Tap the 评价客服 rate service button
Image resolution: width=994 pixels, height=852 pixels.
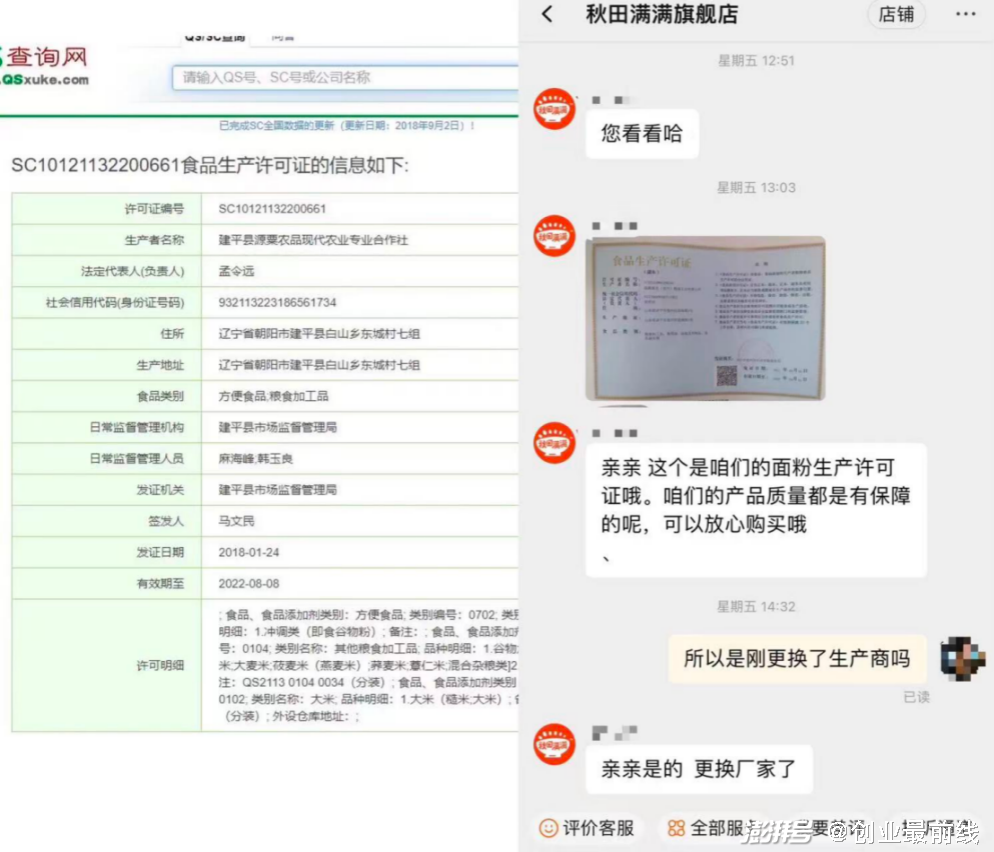588,827
